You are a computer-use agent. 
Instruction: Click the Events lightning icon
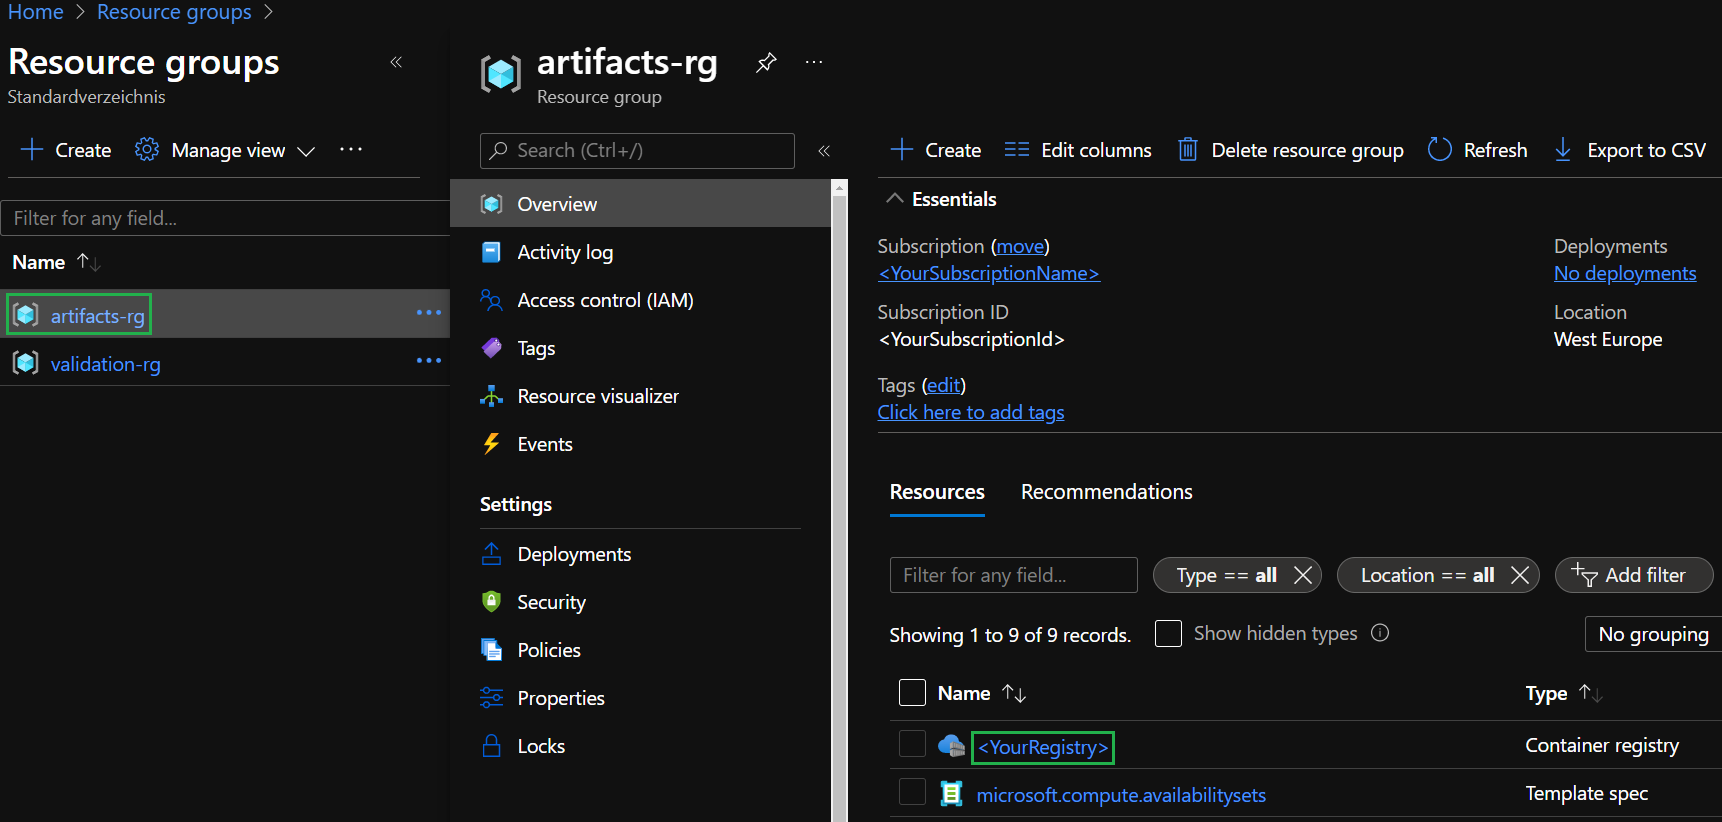tap(491, 444)
